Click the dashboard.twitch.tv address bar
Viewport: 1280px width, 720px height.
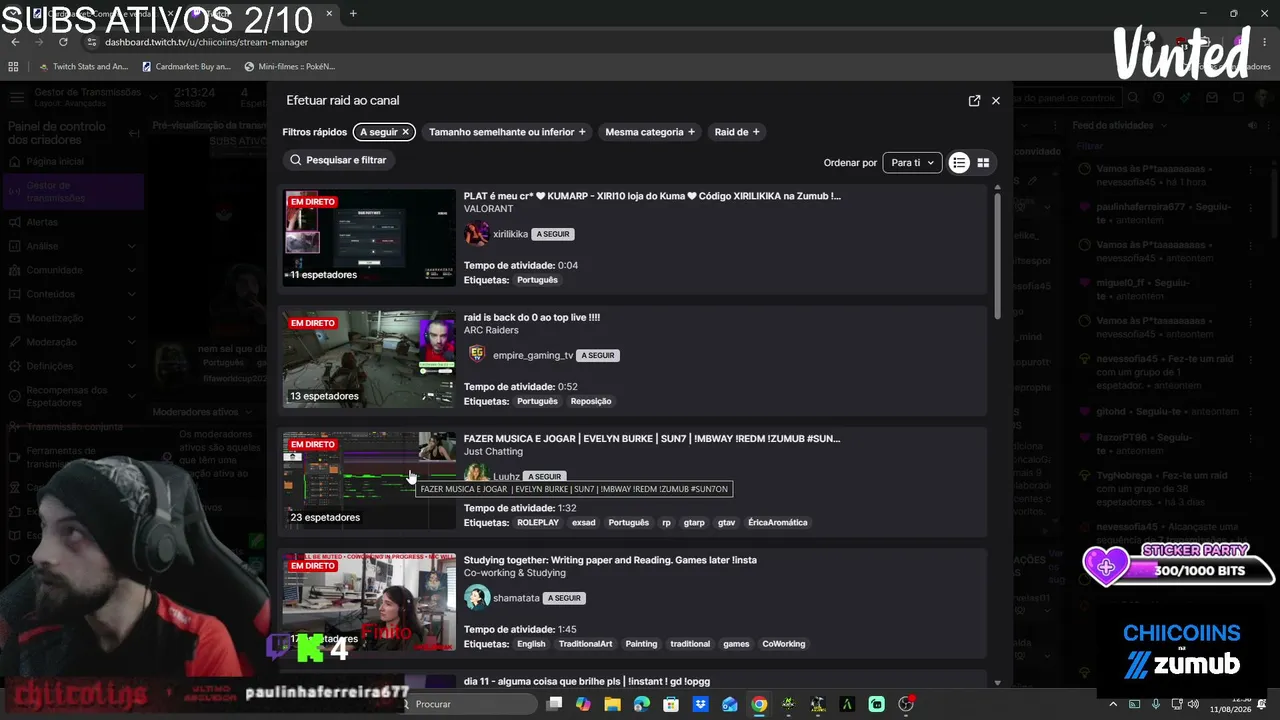206,42
